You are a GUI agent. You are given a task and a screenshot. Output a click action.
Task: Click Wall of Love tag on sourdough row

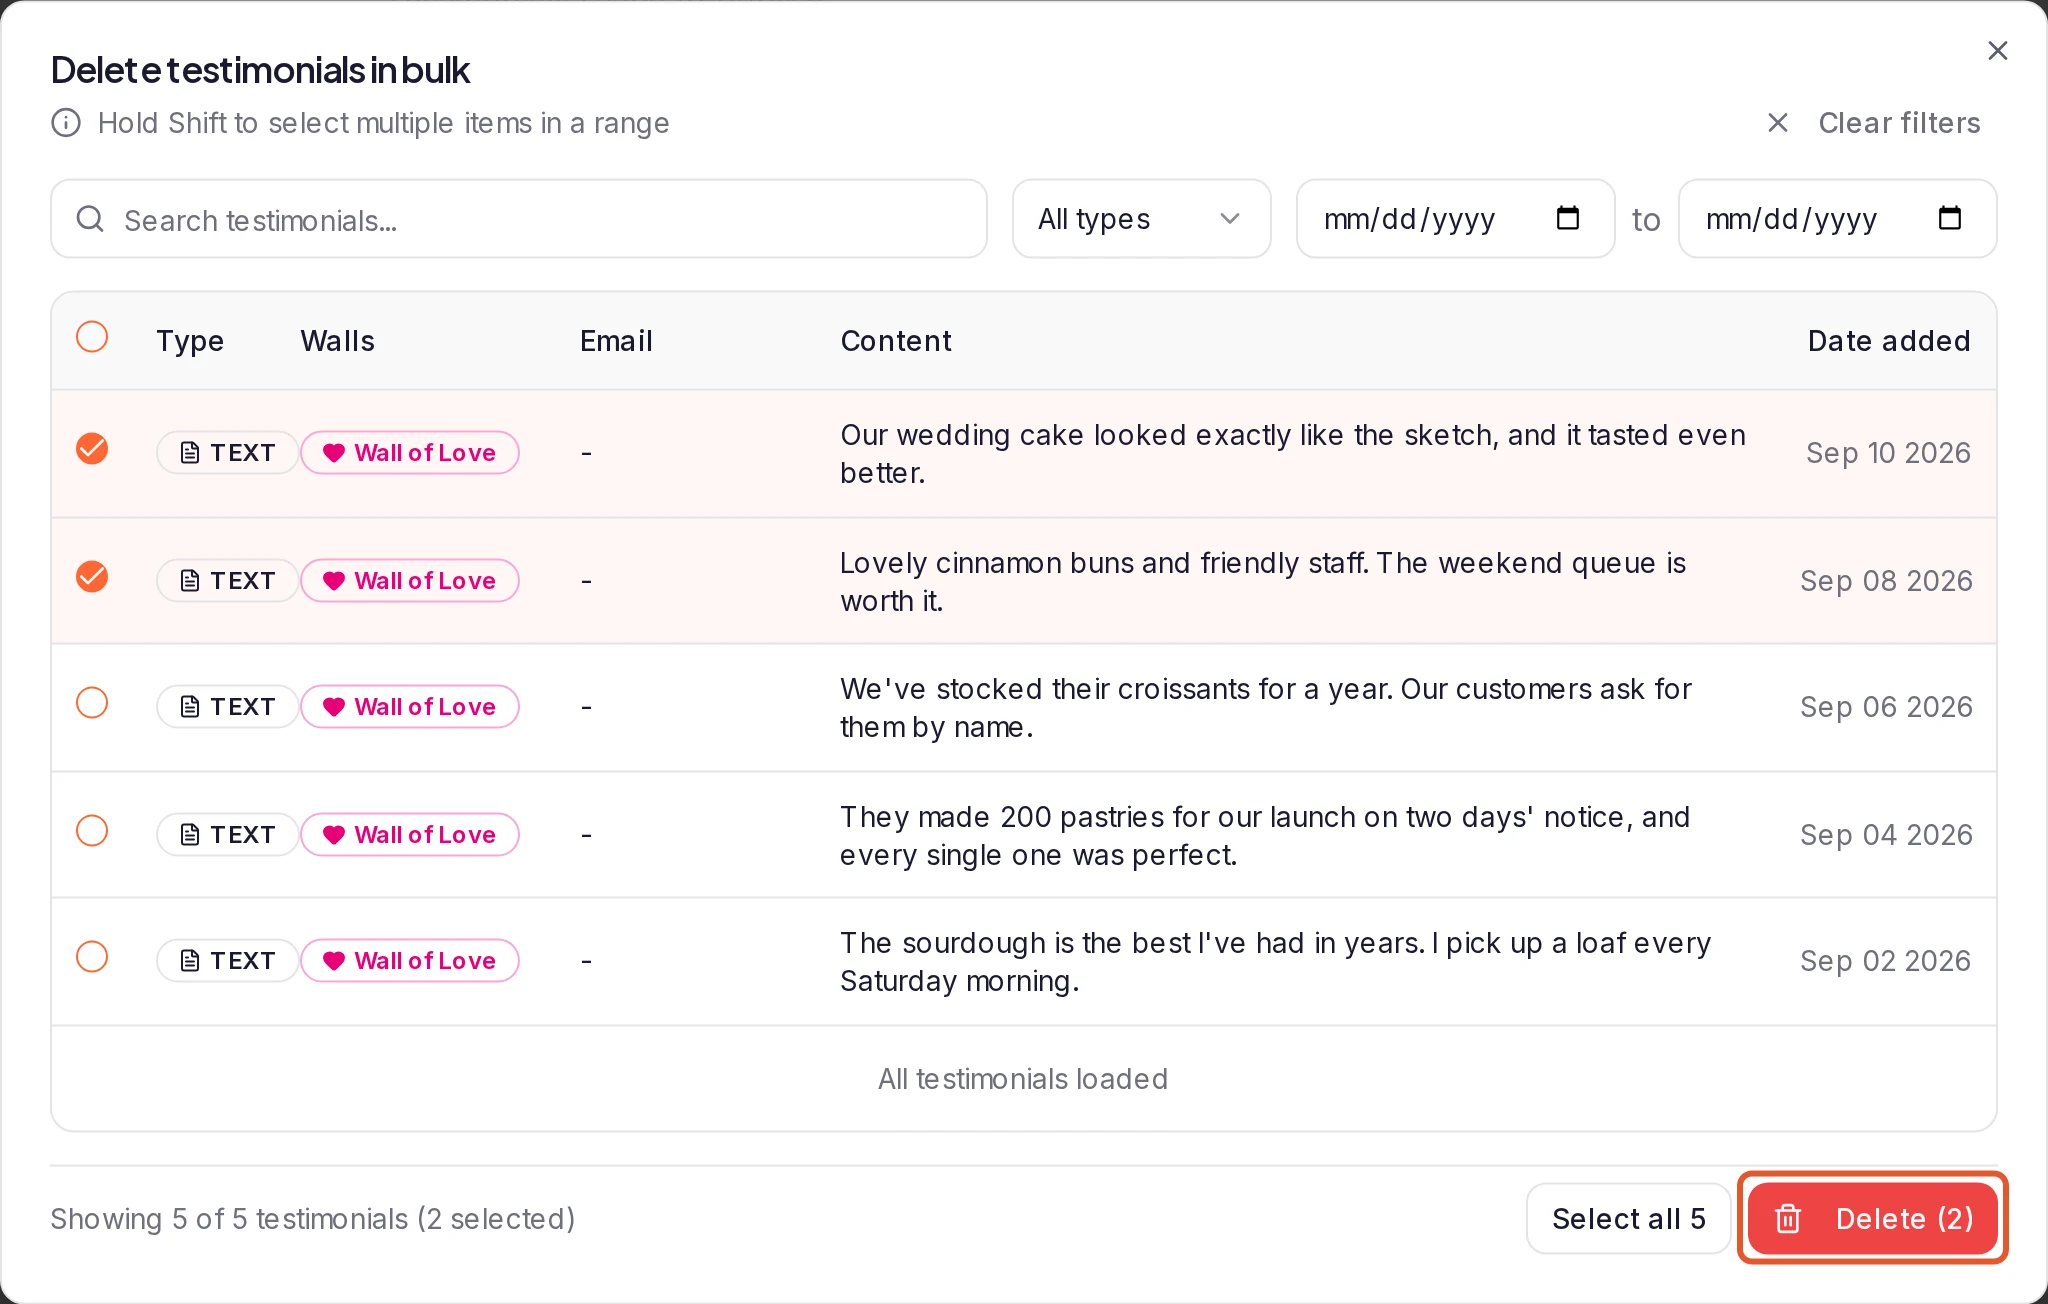410,961
